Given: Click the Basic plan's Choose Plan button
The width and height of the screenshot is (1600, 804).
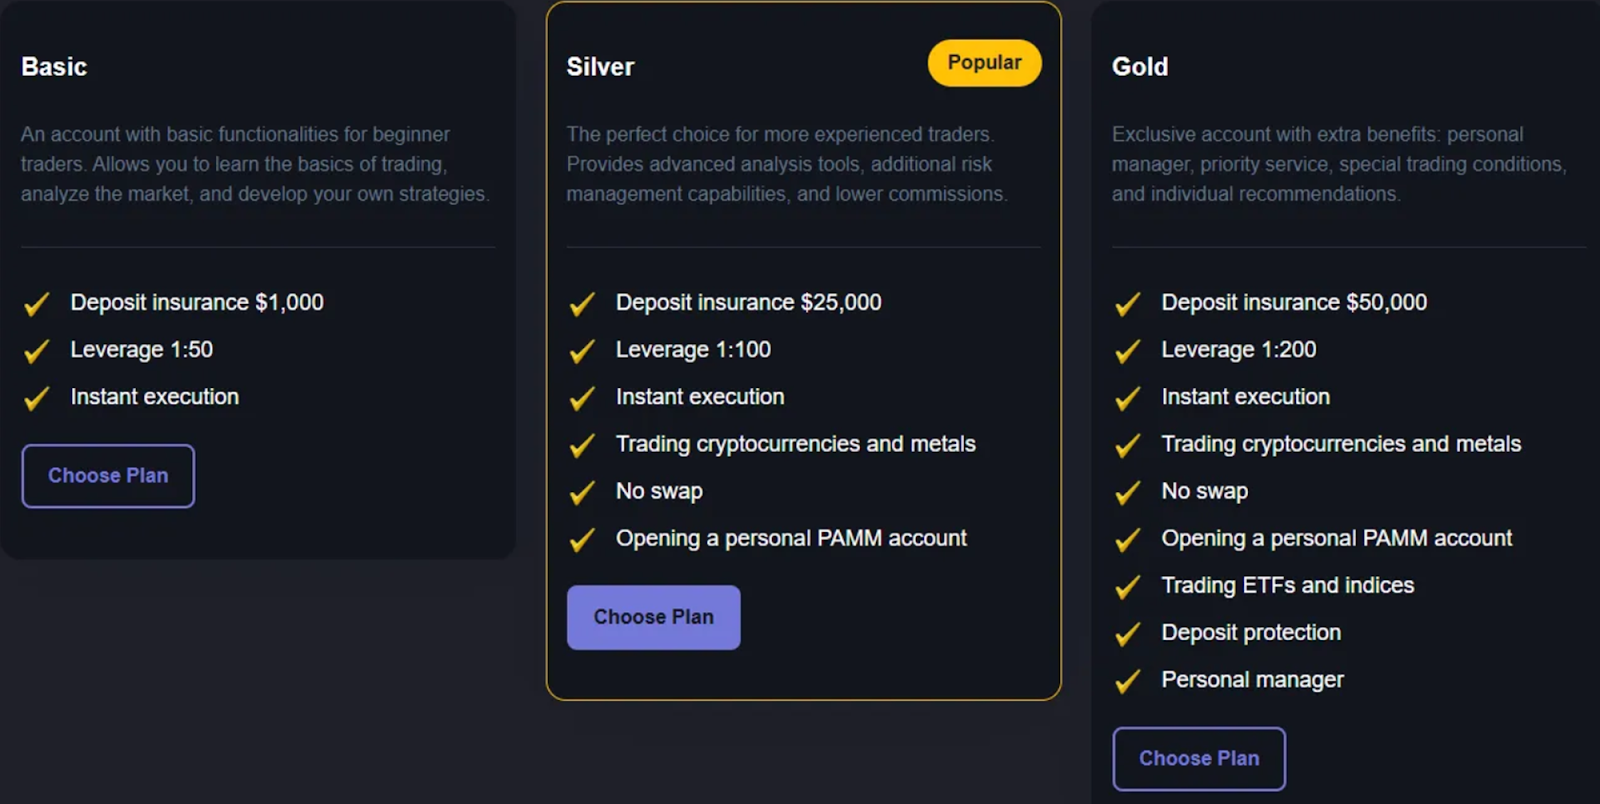Looking at the screenshot, I should [x=108, y=476].
